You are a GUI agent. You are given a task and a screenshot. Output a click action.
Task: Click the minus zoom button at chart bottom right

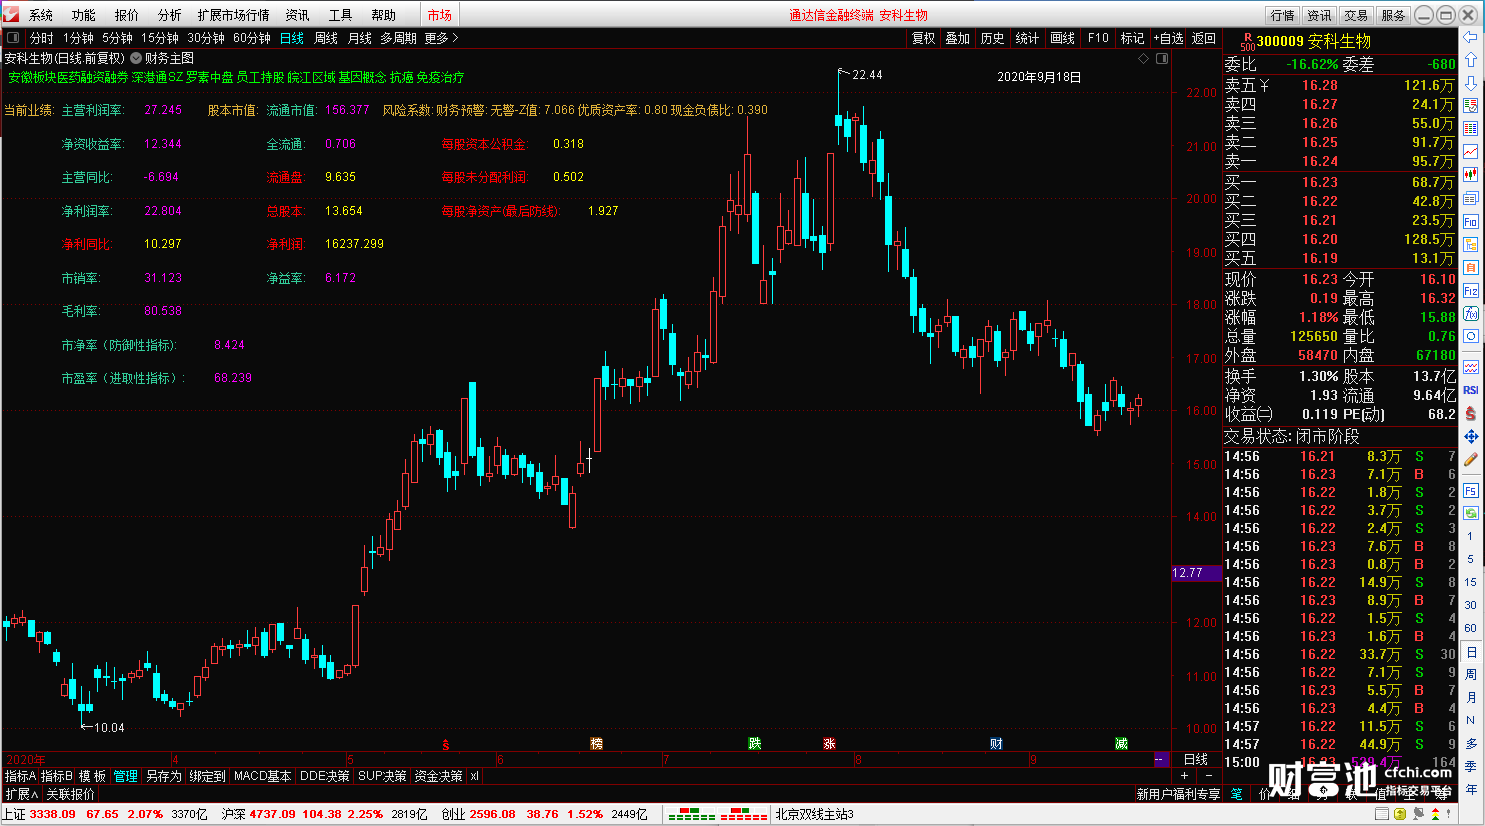[1208, 776]
